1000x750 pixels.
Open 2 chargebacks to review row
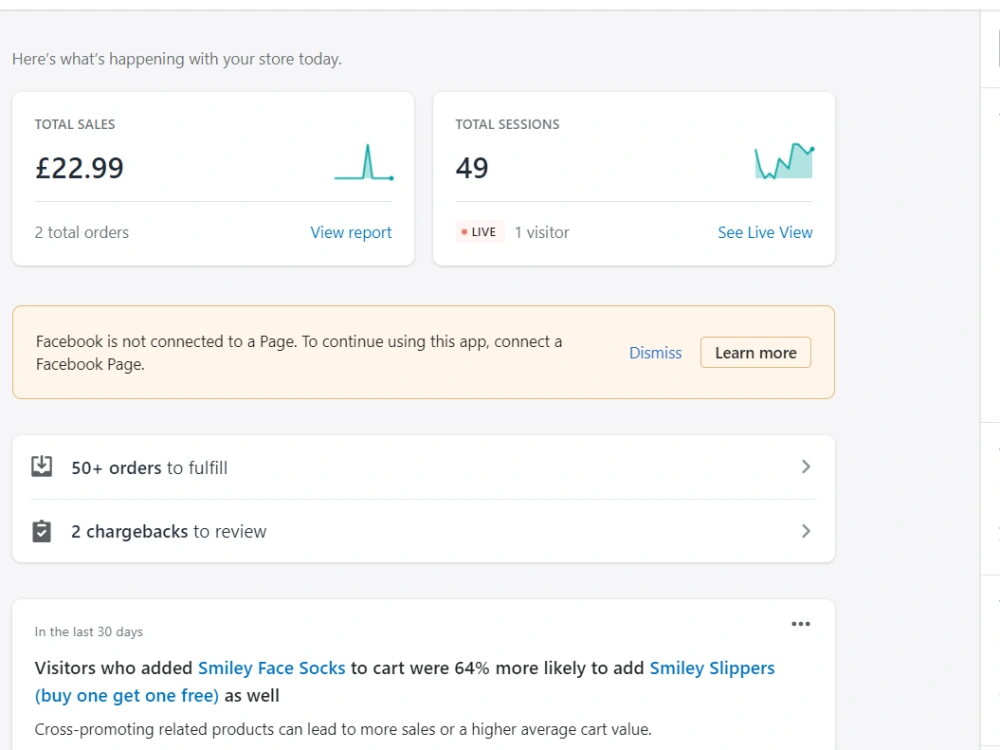[423, 531]
